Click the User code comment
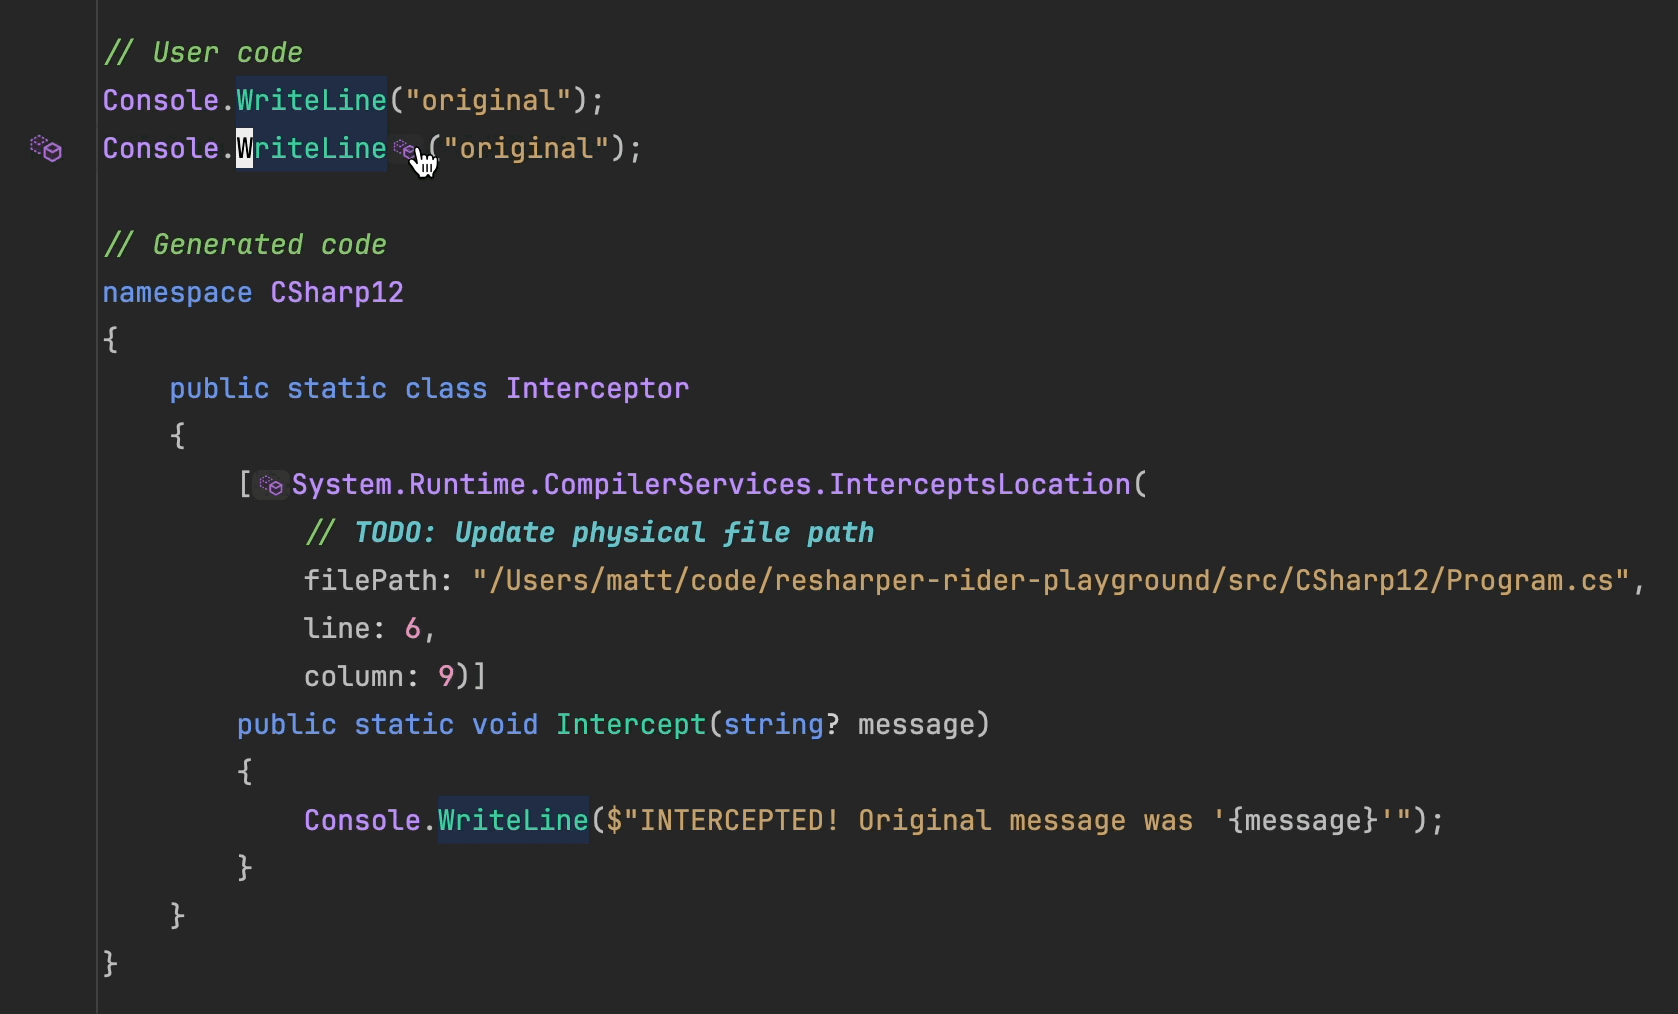The width and height of the screenshot is (1678, 1014). (x=204, y=52)
